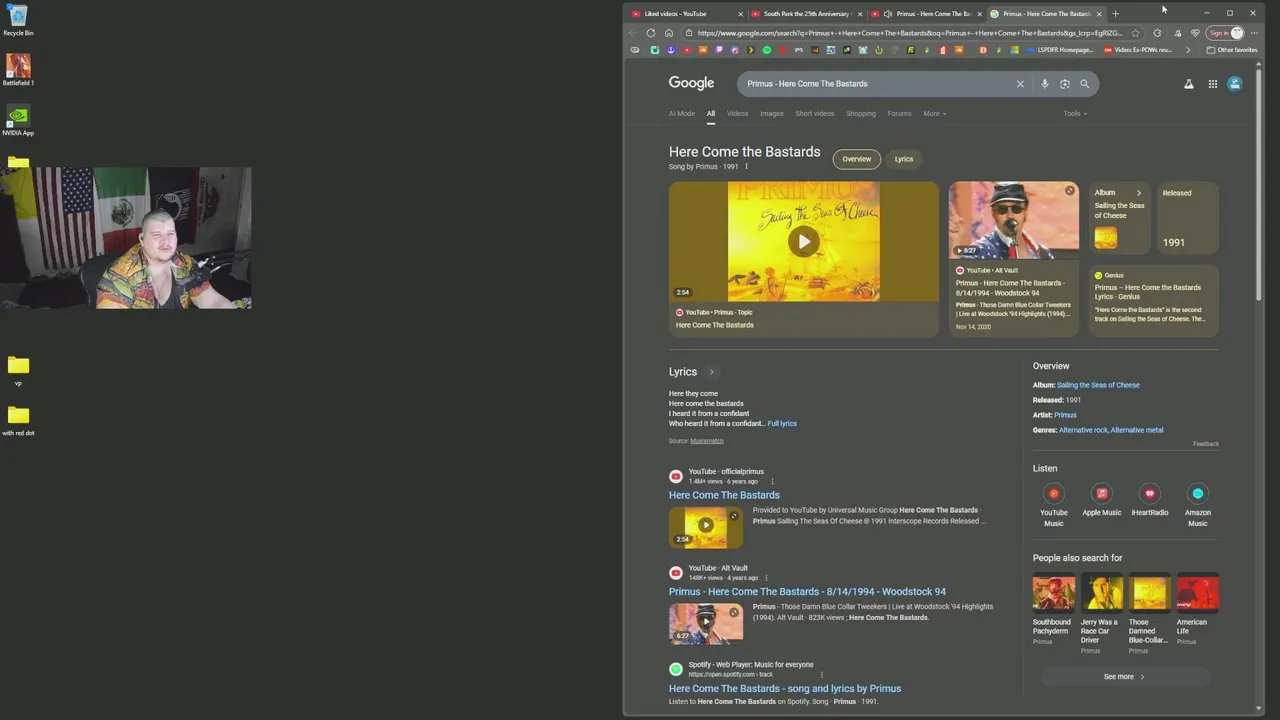Open more options for officialprimus YouTube result
The image size is (1280, 720).
coord(772,481)
